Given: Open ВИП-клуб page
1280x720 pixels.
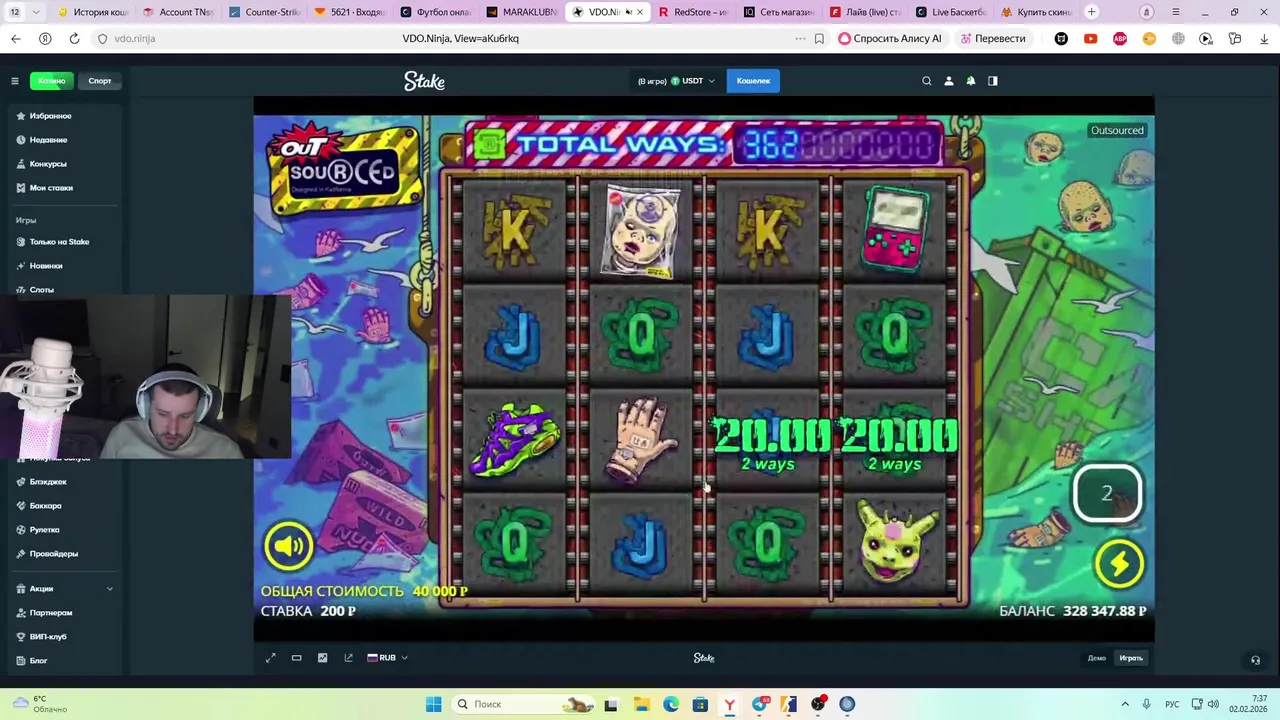Looking at the screenshot, I should [x=48, y=637].
